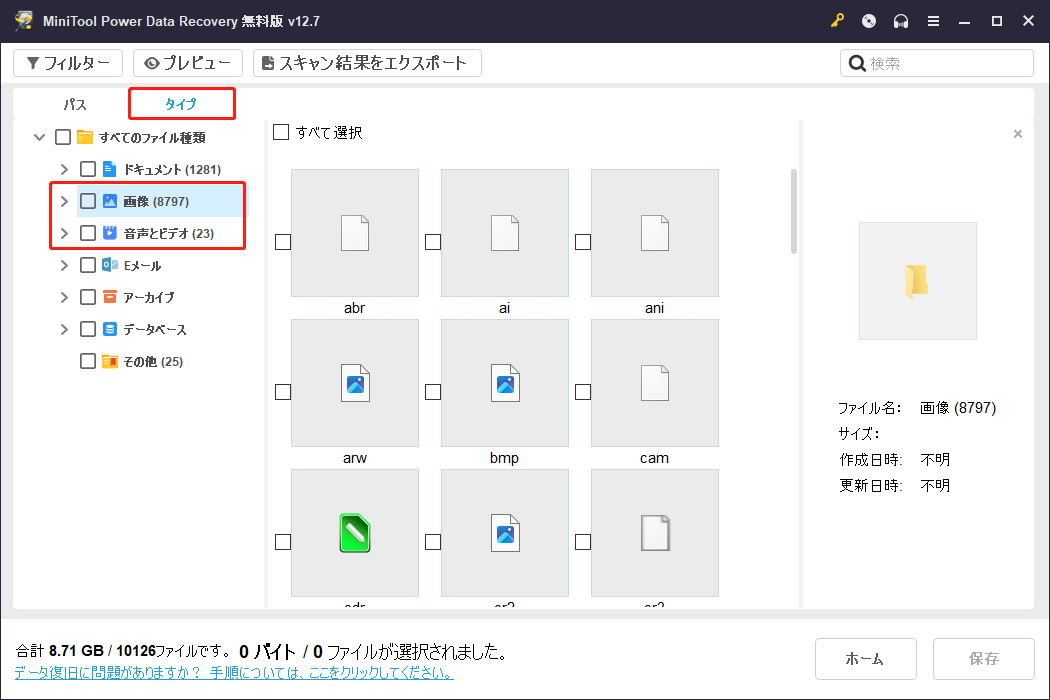Open the headphones support icon
1050x700 pixels.
pos(901,20)
